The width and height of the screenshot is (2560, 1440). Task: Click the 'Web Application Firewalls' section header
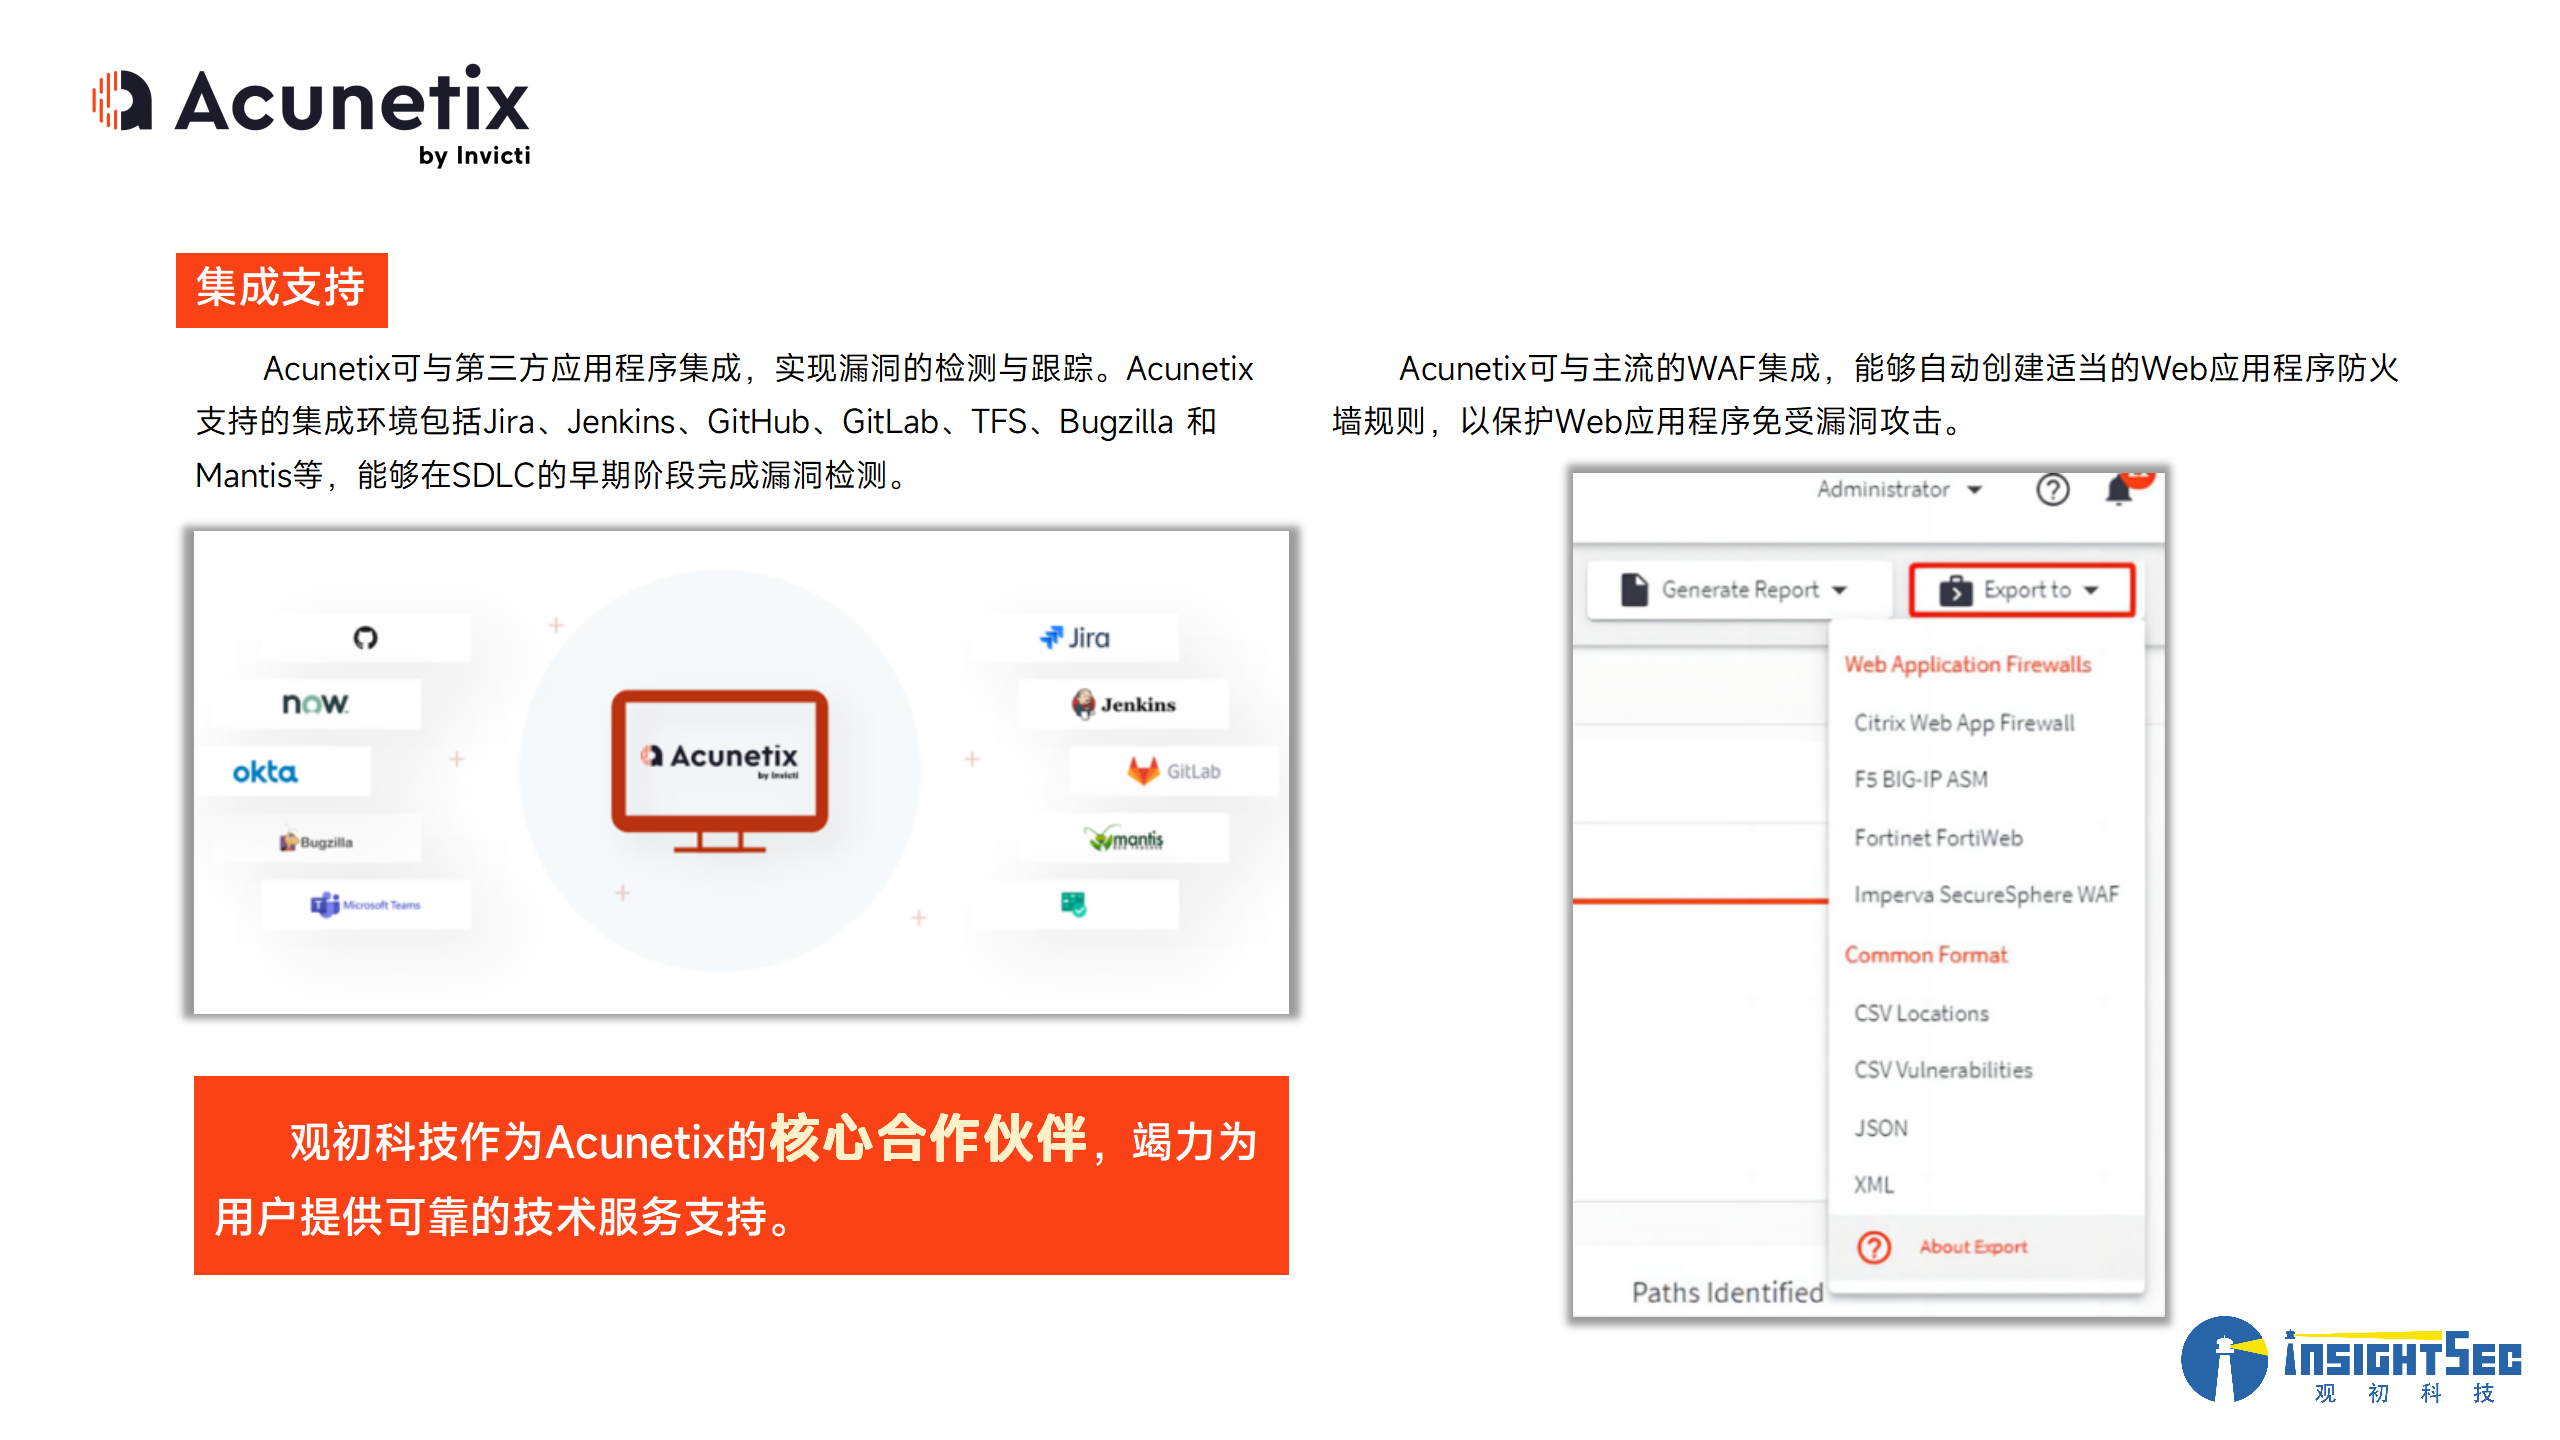[x=1967, y=665]
